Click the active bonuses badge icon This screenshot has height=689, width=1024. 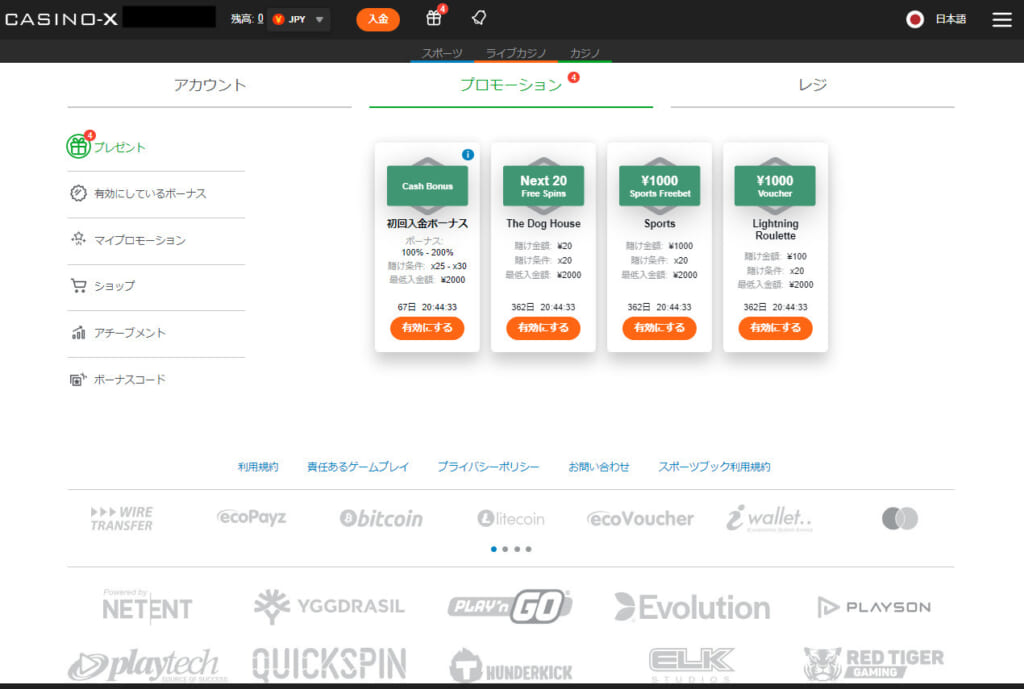tap(78, 193)
